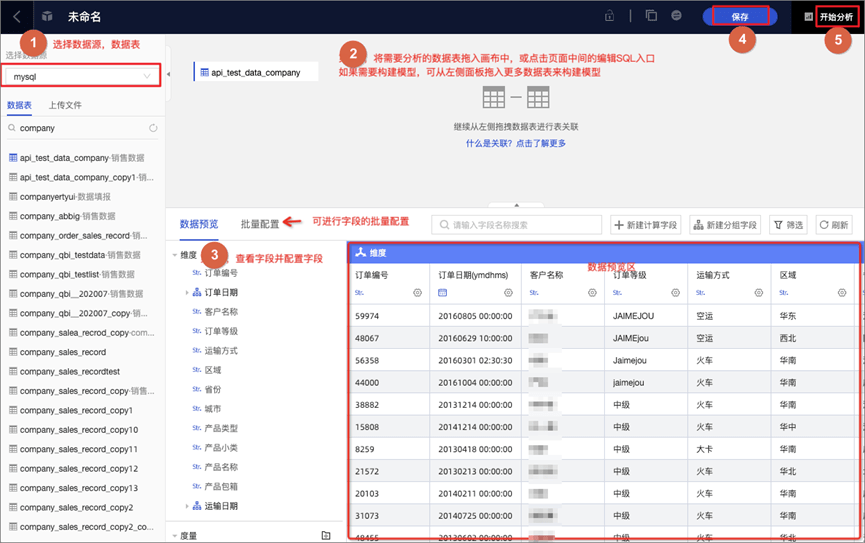Click the table icon of api_test_data_company on the canvas

205,72
